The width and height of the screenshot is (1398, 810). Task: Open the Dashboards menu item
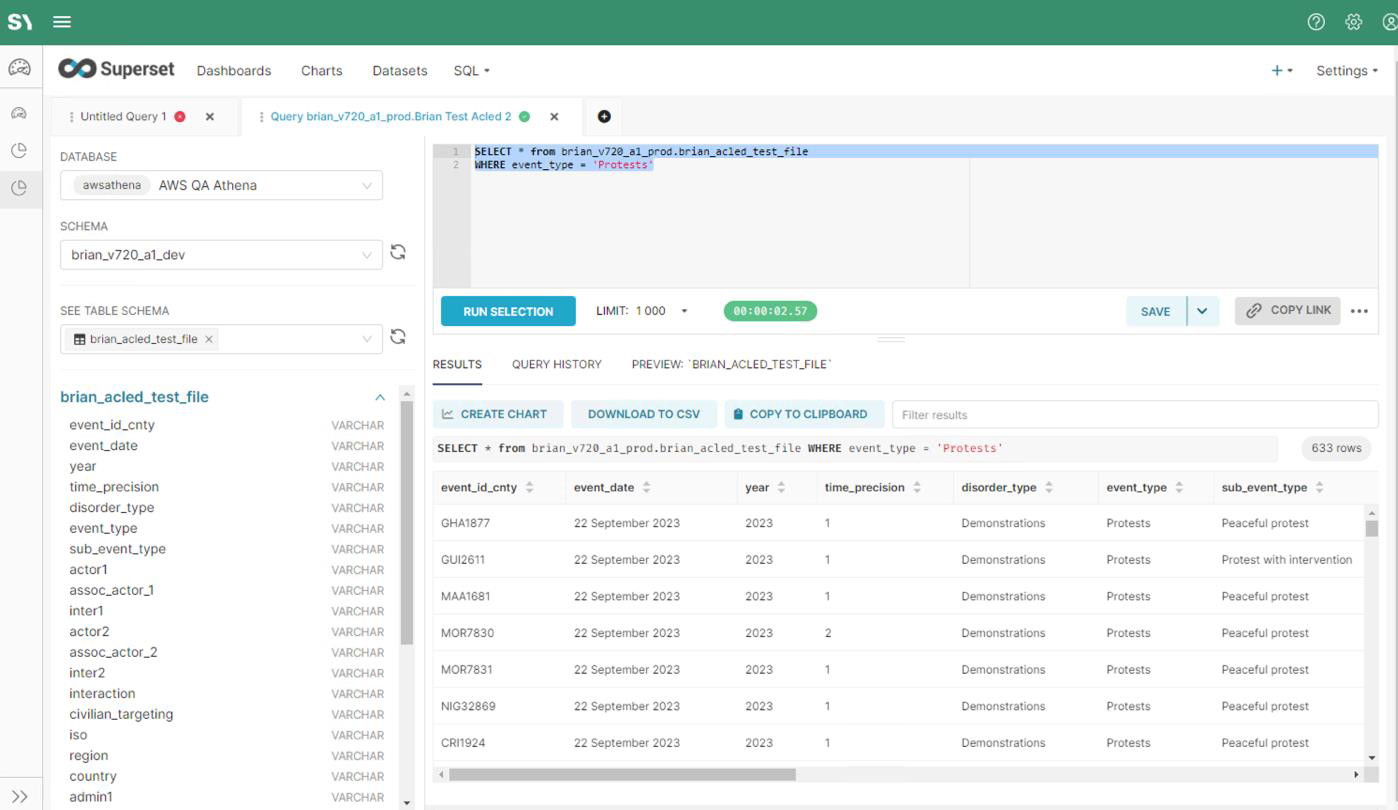[x=234, y=71]
